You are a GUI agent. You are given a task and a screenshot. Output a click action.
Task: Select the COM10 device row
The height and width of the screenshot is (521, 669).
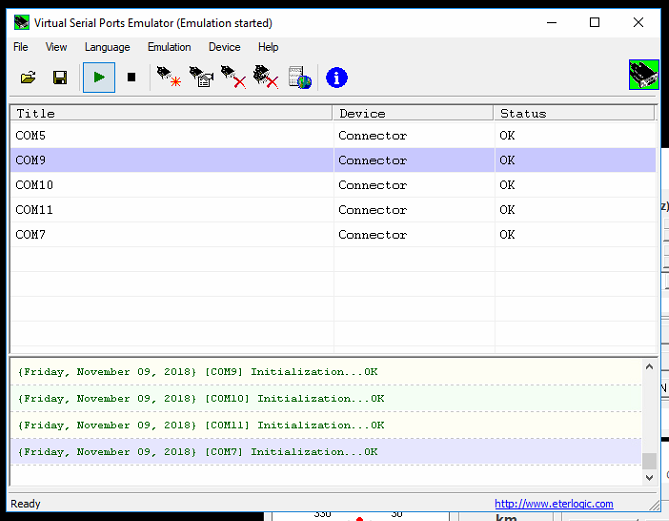coord(333,185)
